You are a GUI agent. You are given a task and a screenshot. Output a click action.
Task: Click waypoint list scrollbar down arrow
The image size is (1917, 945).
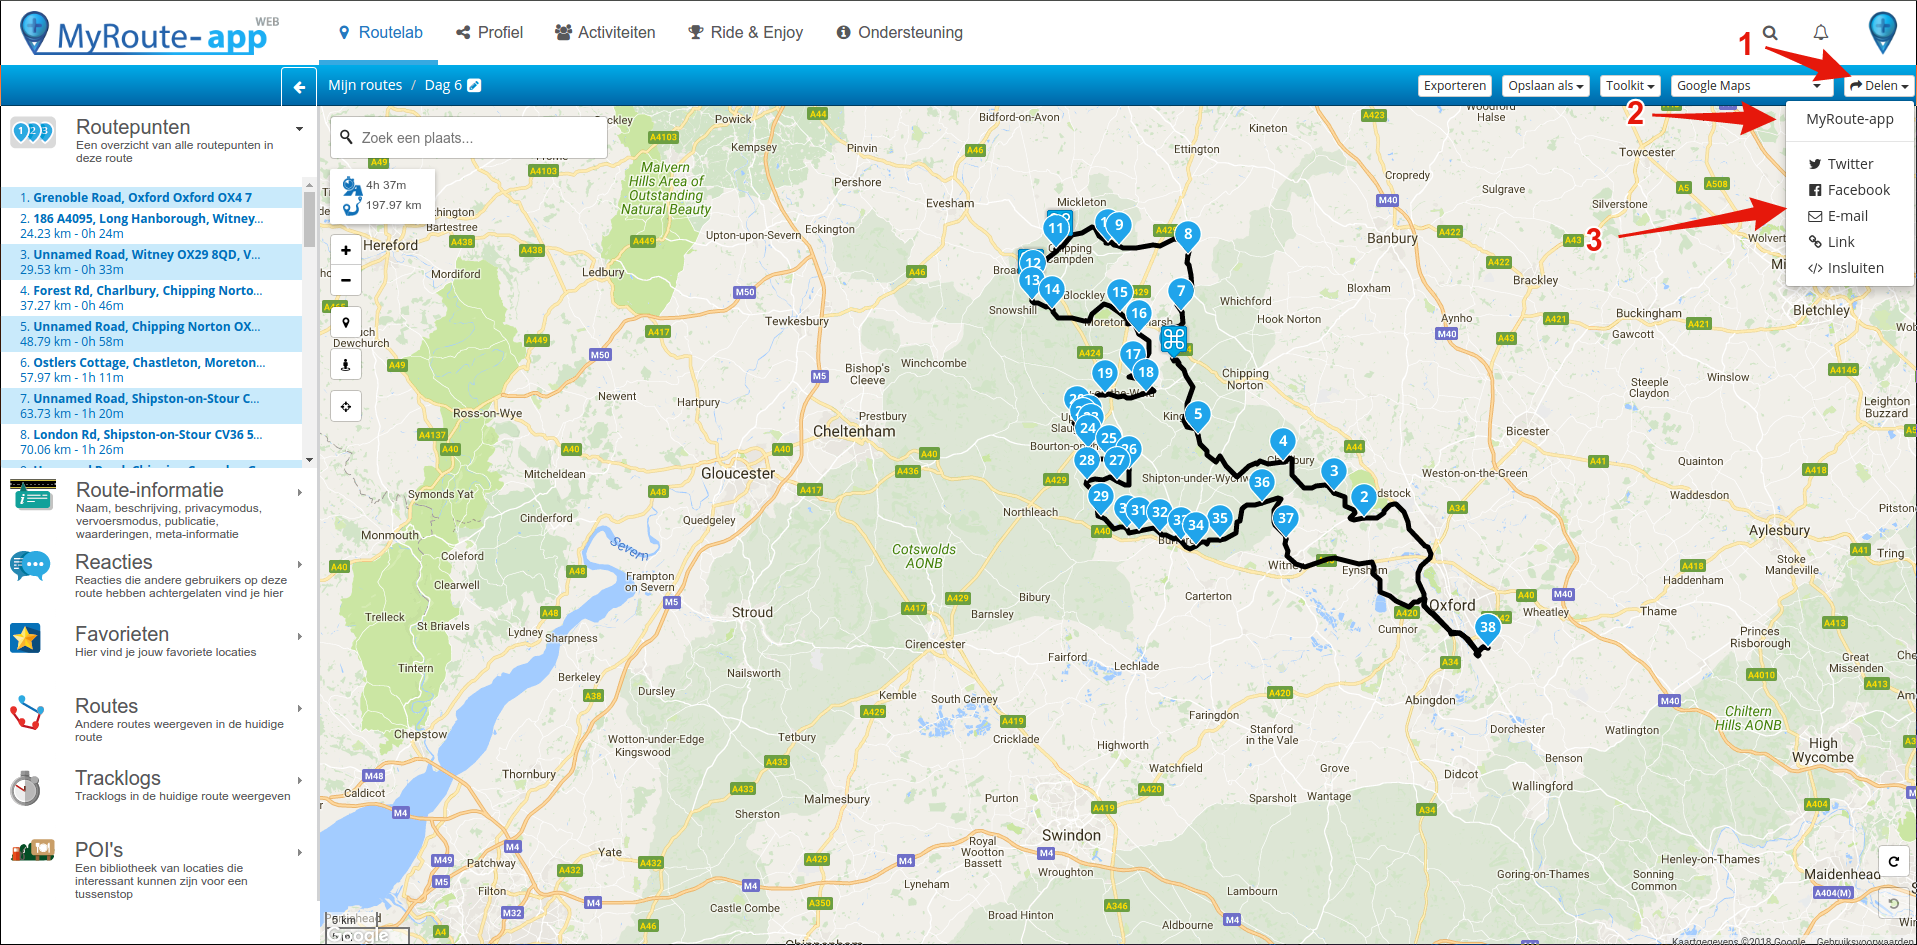click(x=310, y=460)
